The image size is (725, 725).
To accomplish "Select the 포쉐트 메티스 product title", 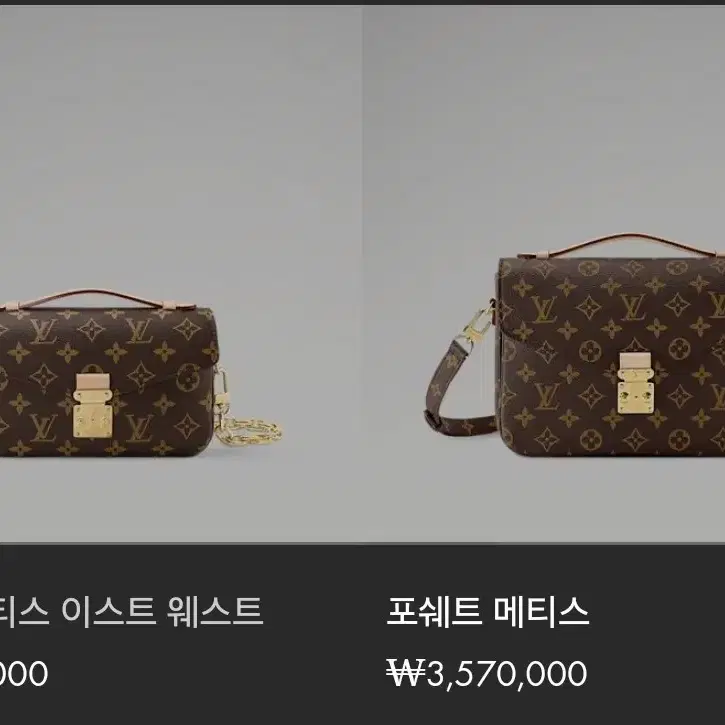I will point(488,611).
